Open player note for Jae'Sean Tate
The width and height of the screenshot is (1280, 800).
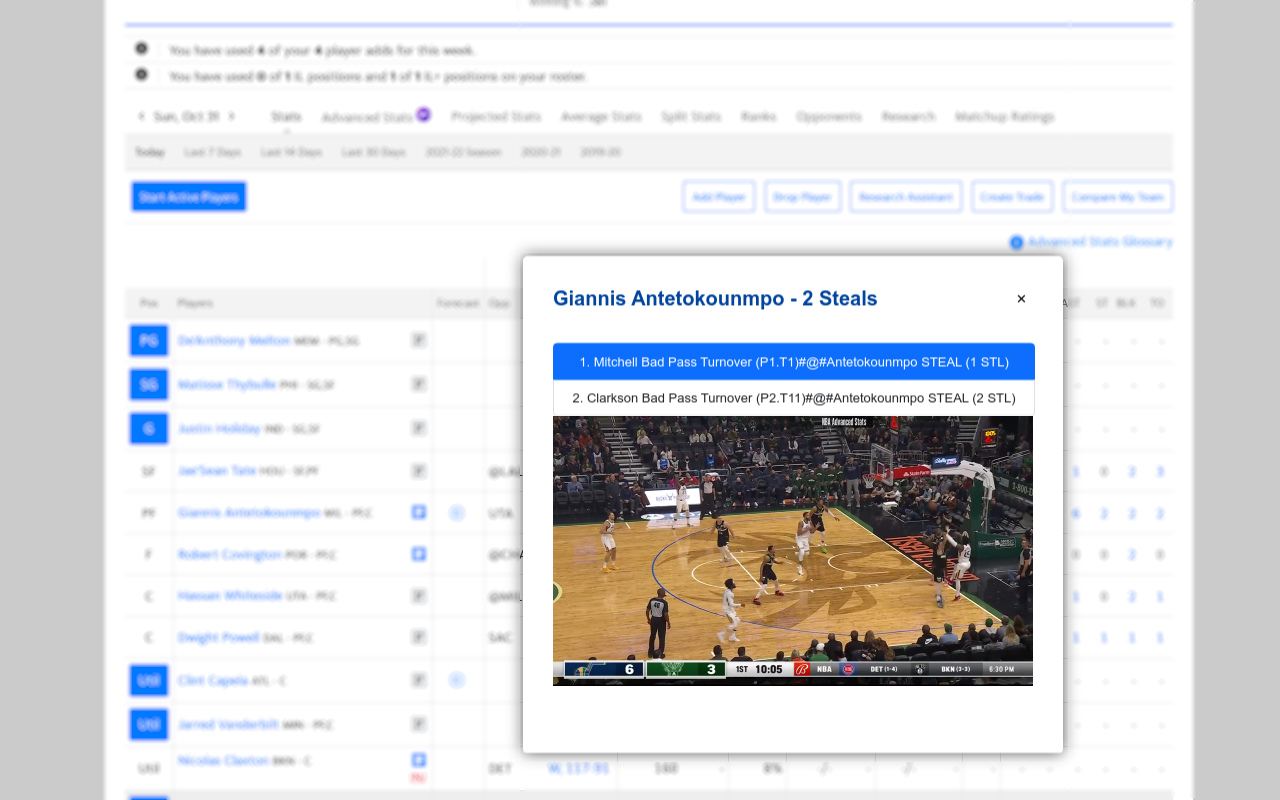(419, 470)
